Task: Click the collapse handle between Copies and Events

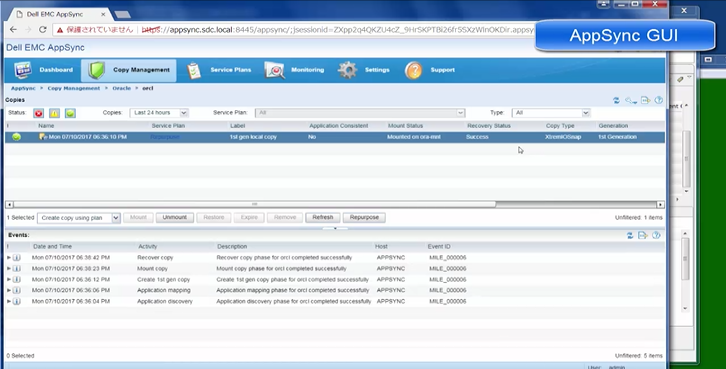Action: (335, 228)
